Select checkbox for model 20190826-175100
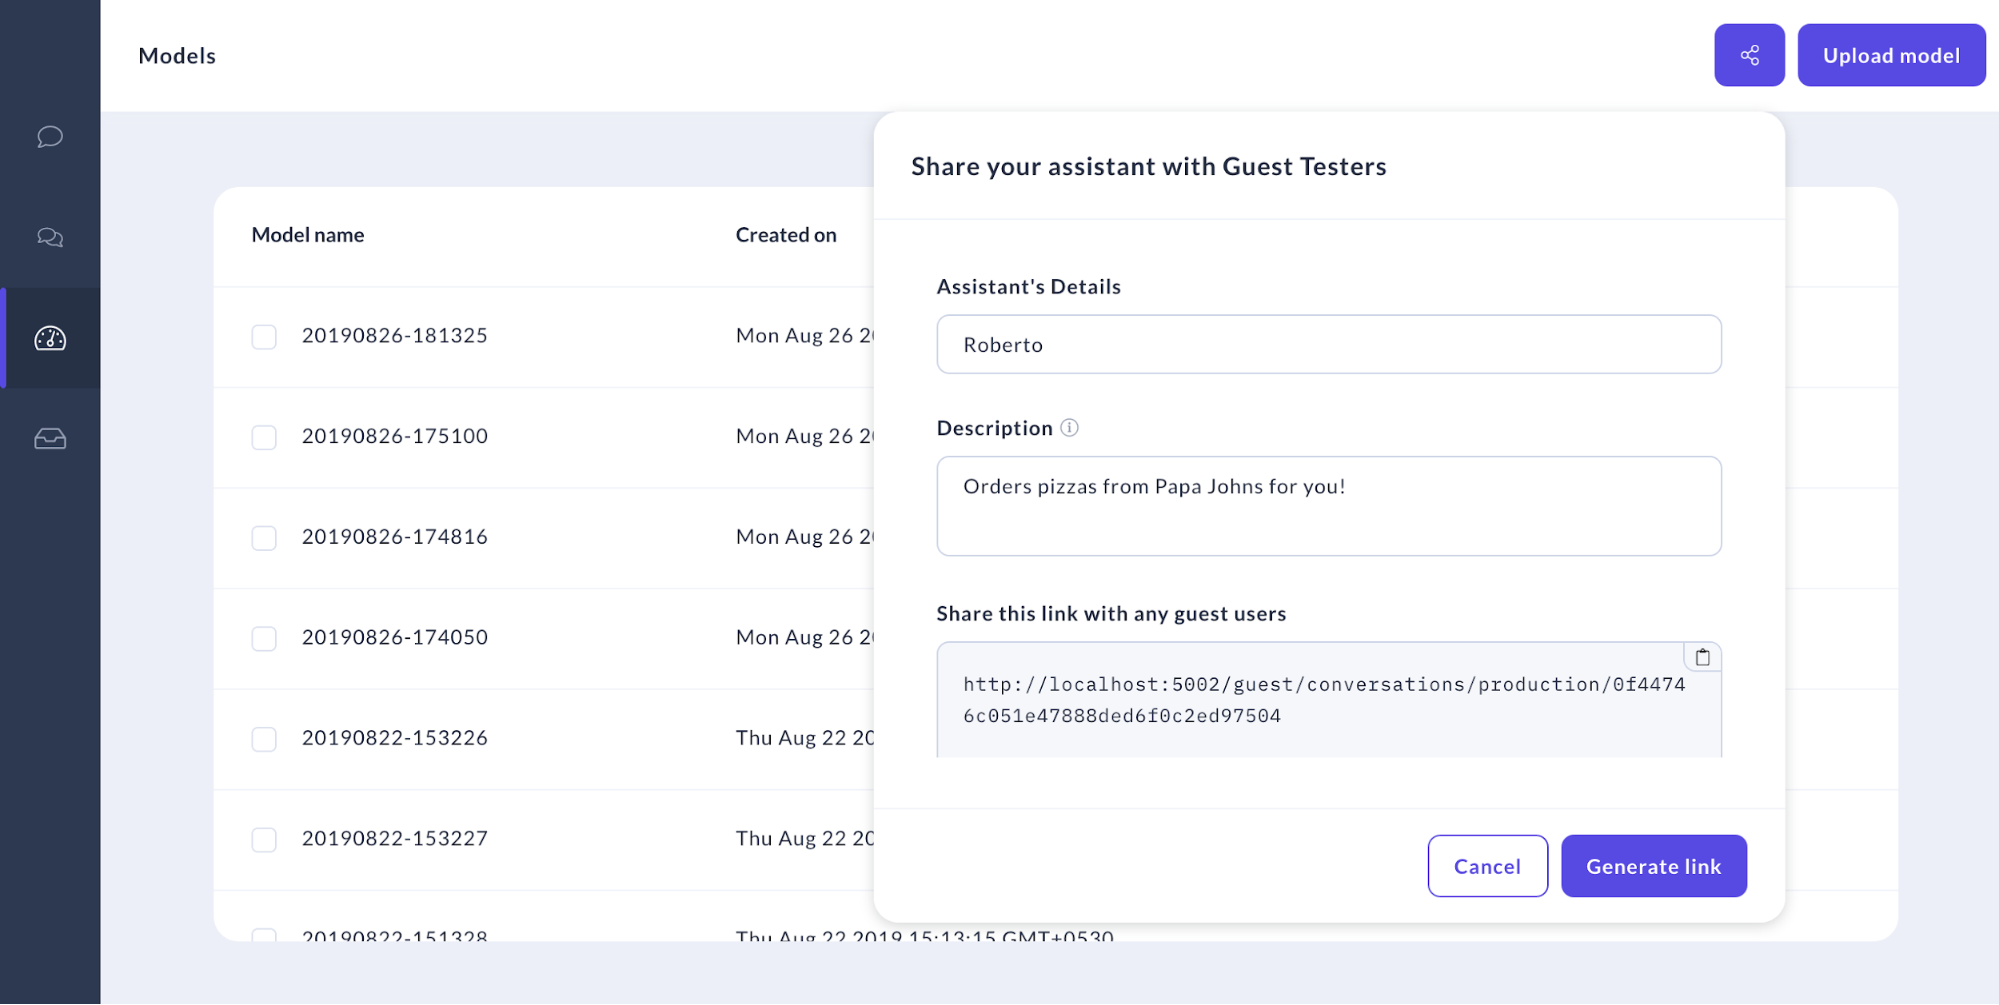Screen dimensions: 1999x1005 [x=264, y=437]
